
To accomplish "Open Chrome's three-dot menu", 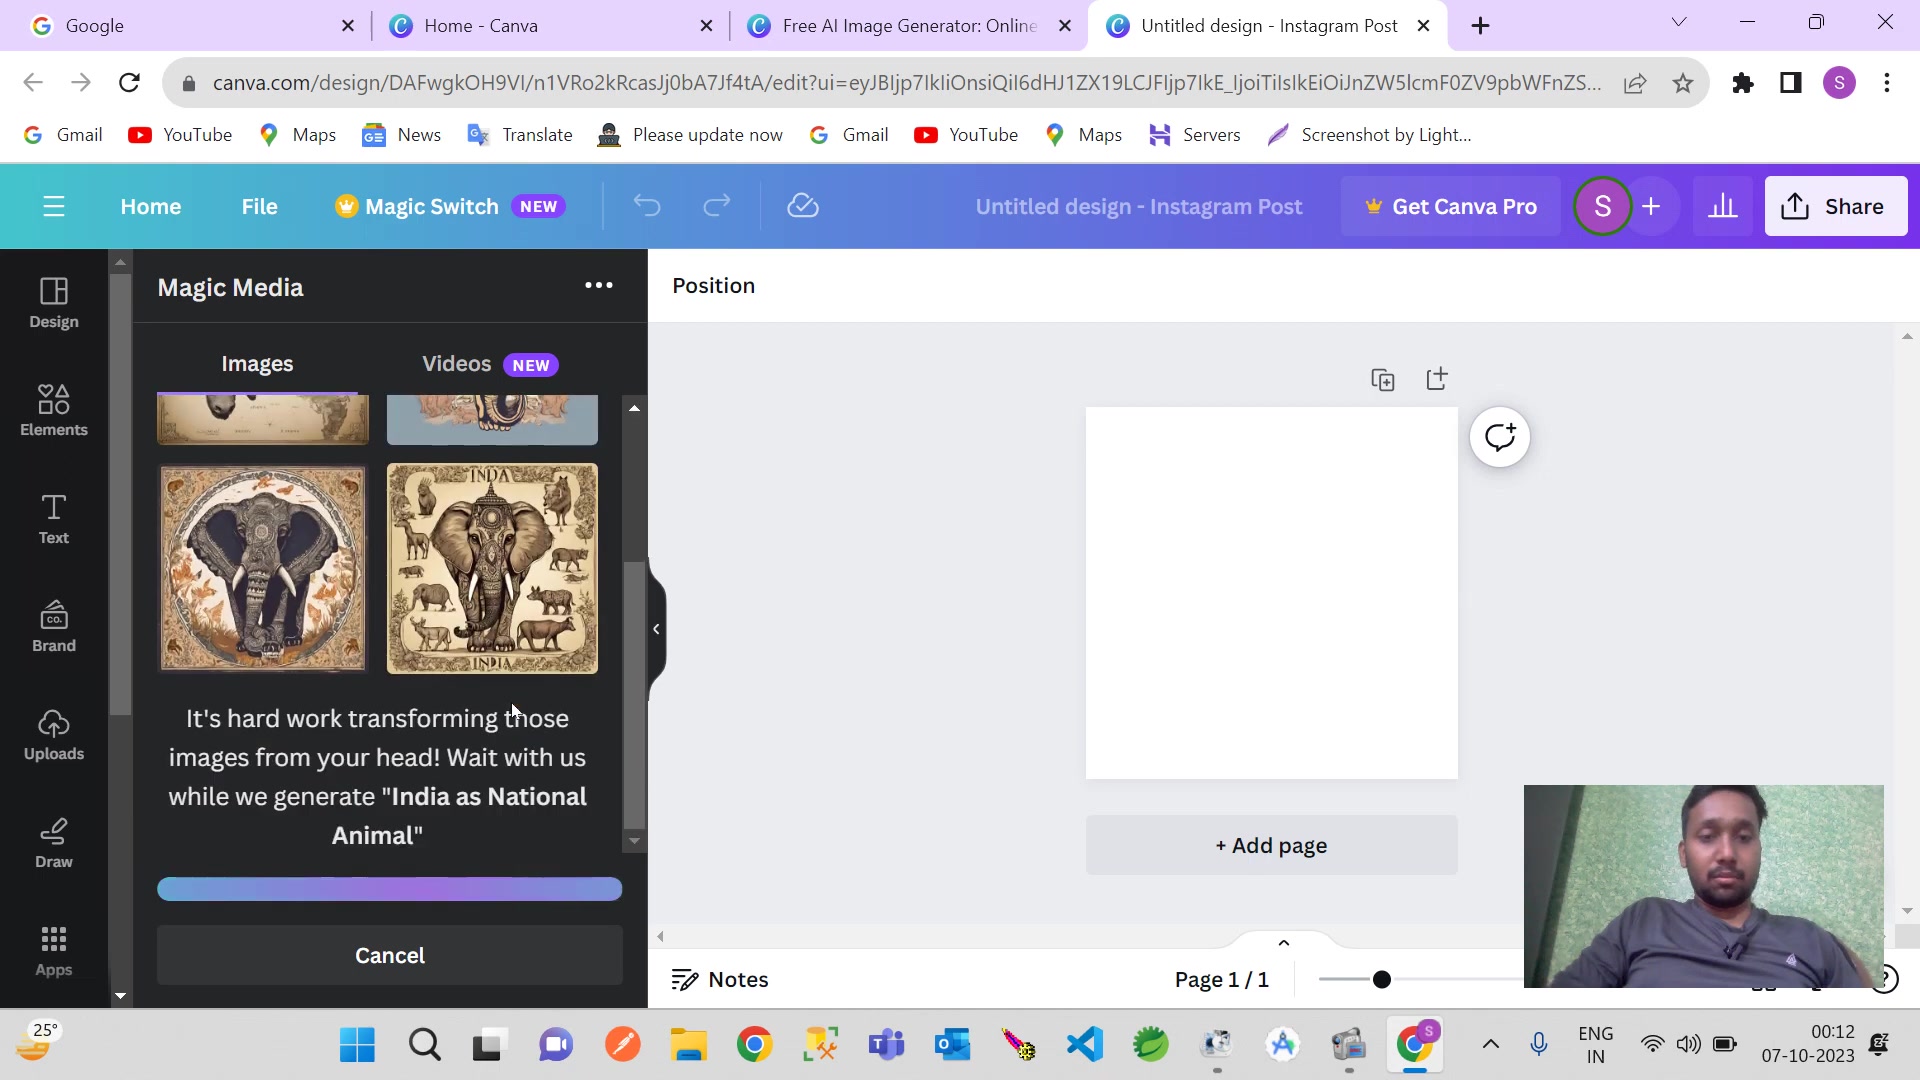I will (1887, 83).
